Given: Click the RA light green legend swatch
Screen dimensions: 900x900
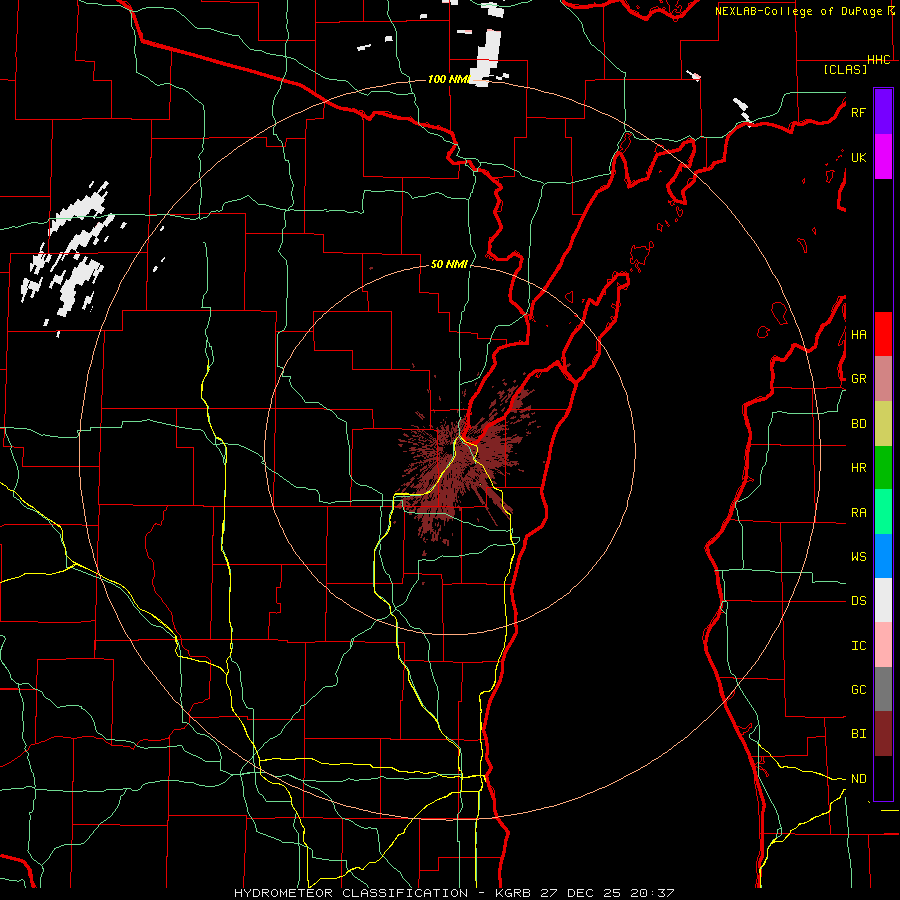Looking at the screenshot, I should 883,512.
